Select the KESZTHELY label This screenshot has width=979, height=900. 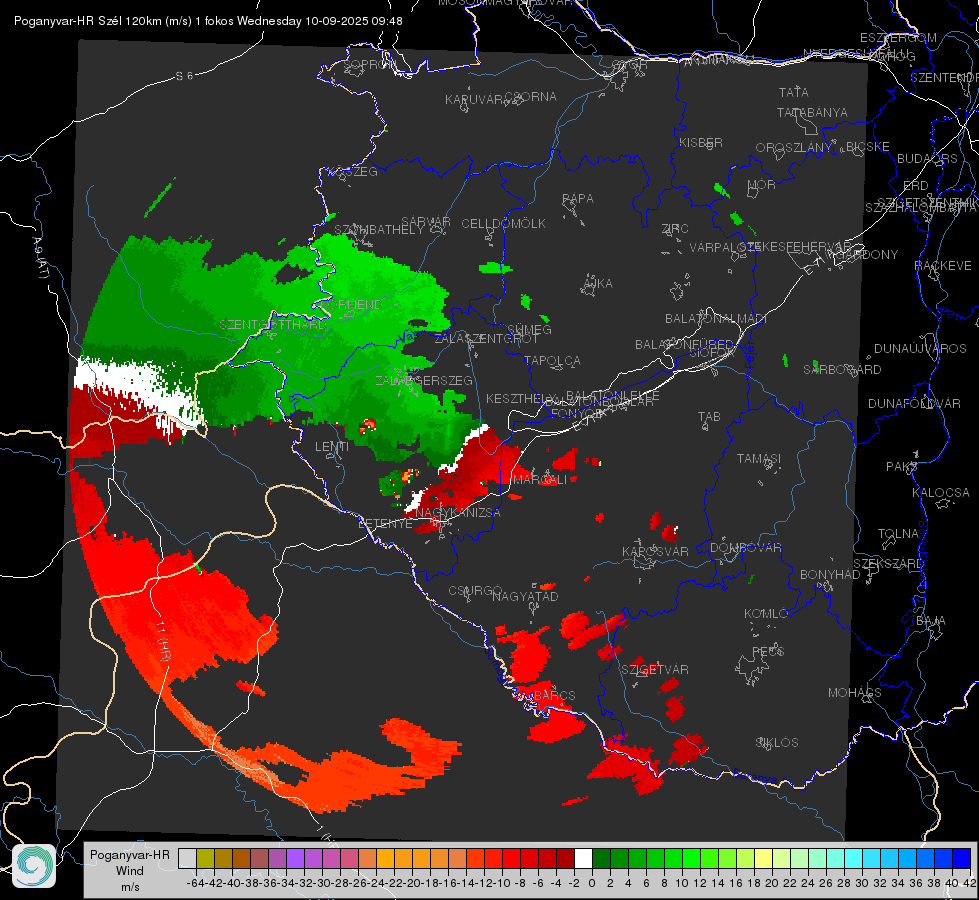click(521, 398)
